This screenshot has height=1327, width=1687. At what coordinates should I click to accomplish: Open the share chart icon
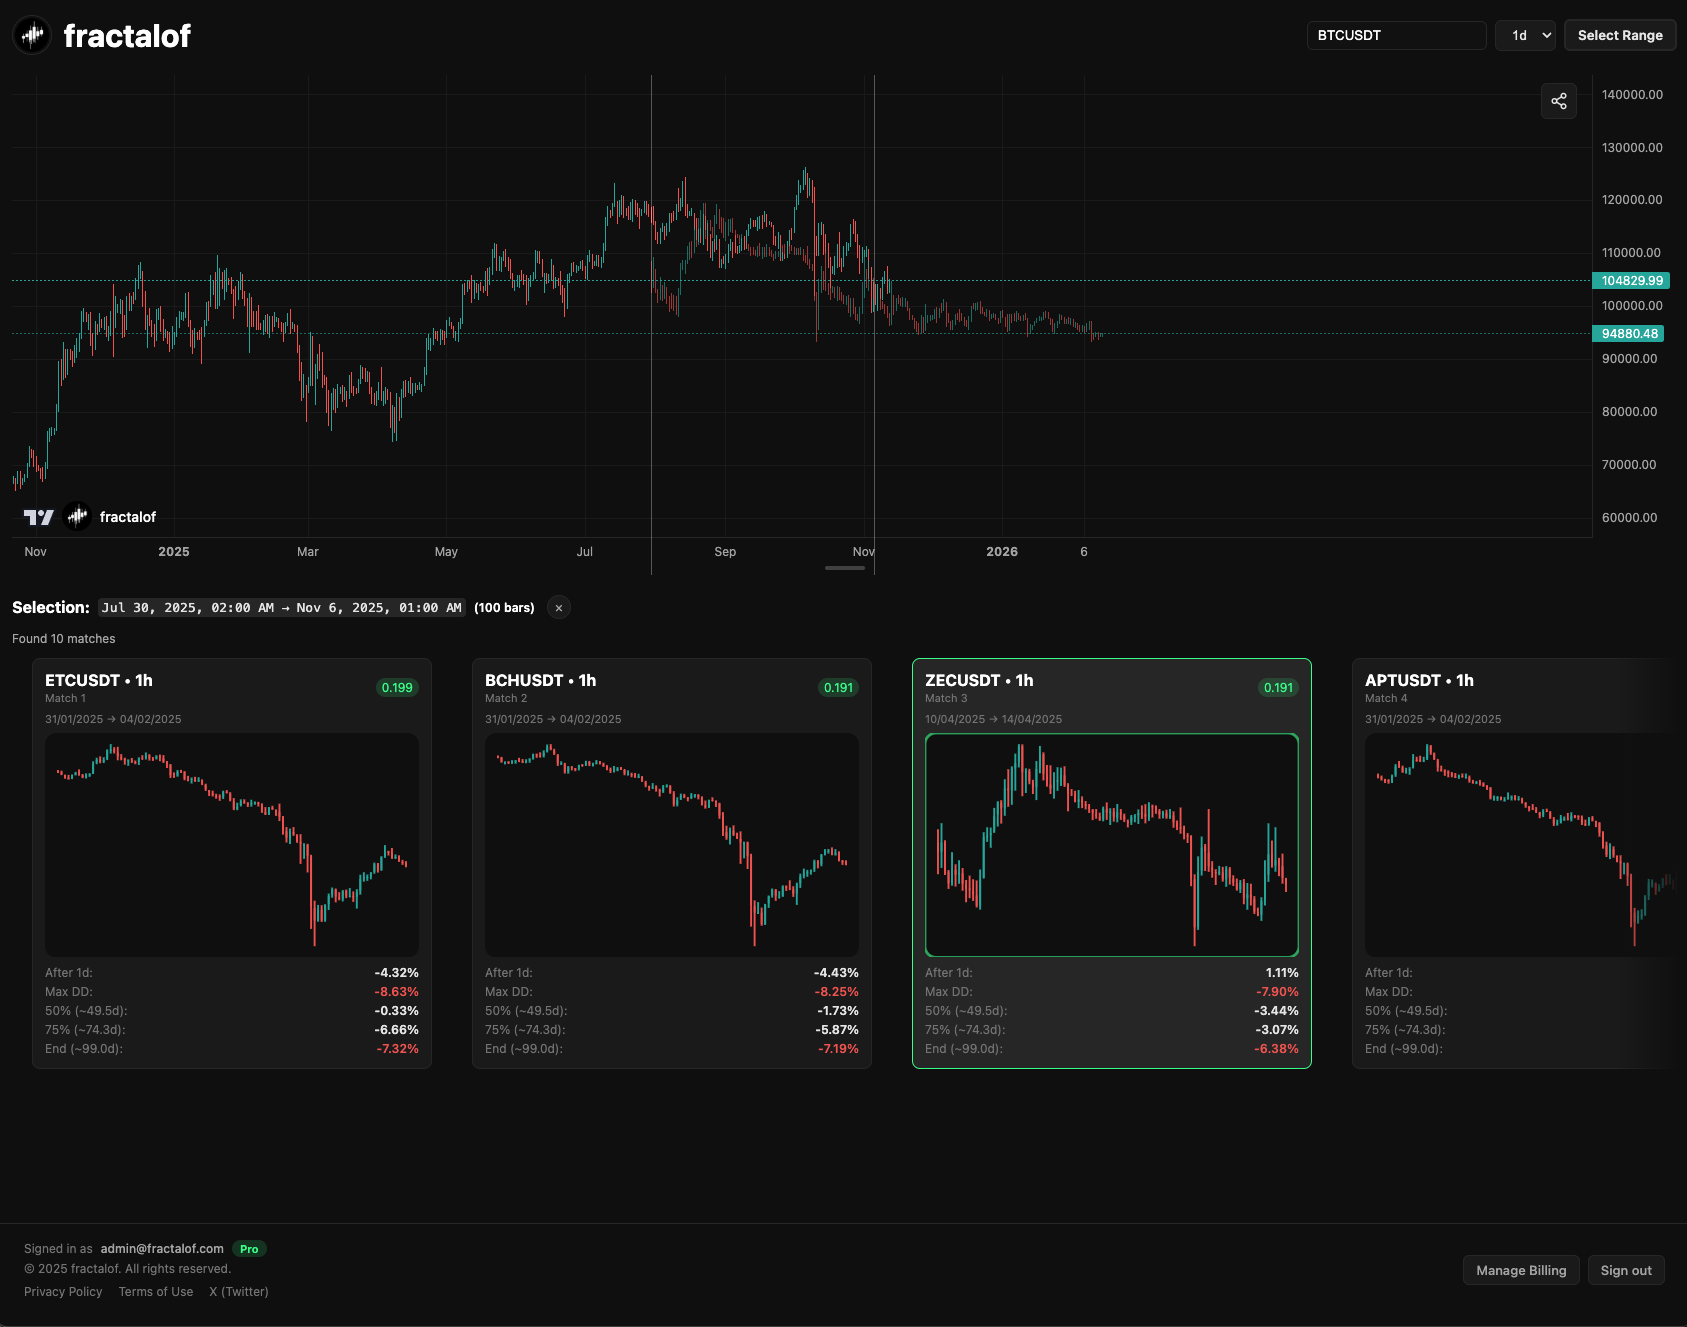[1558, 101]
